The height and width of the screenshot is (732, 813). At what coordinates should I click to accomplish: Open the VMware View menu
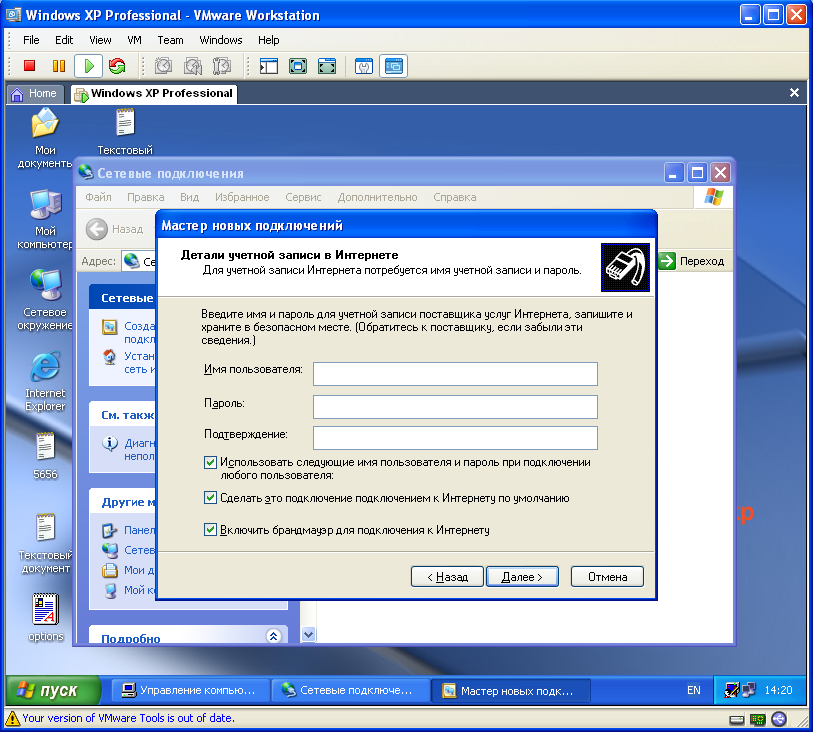coord(100,40)
